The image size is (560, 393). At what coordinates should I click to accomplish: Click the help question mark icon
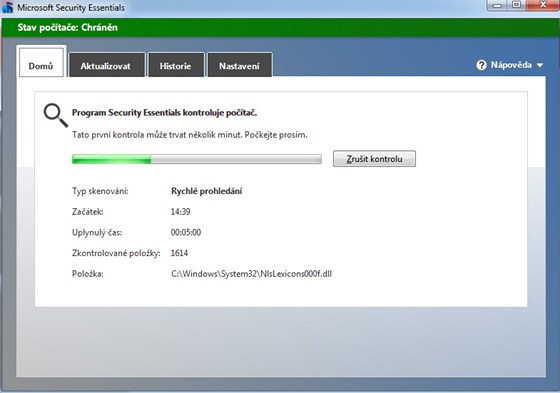point(481,65)
